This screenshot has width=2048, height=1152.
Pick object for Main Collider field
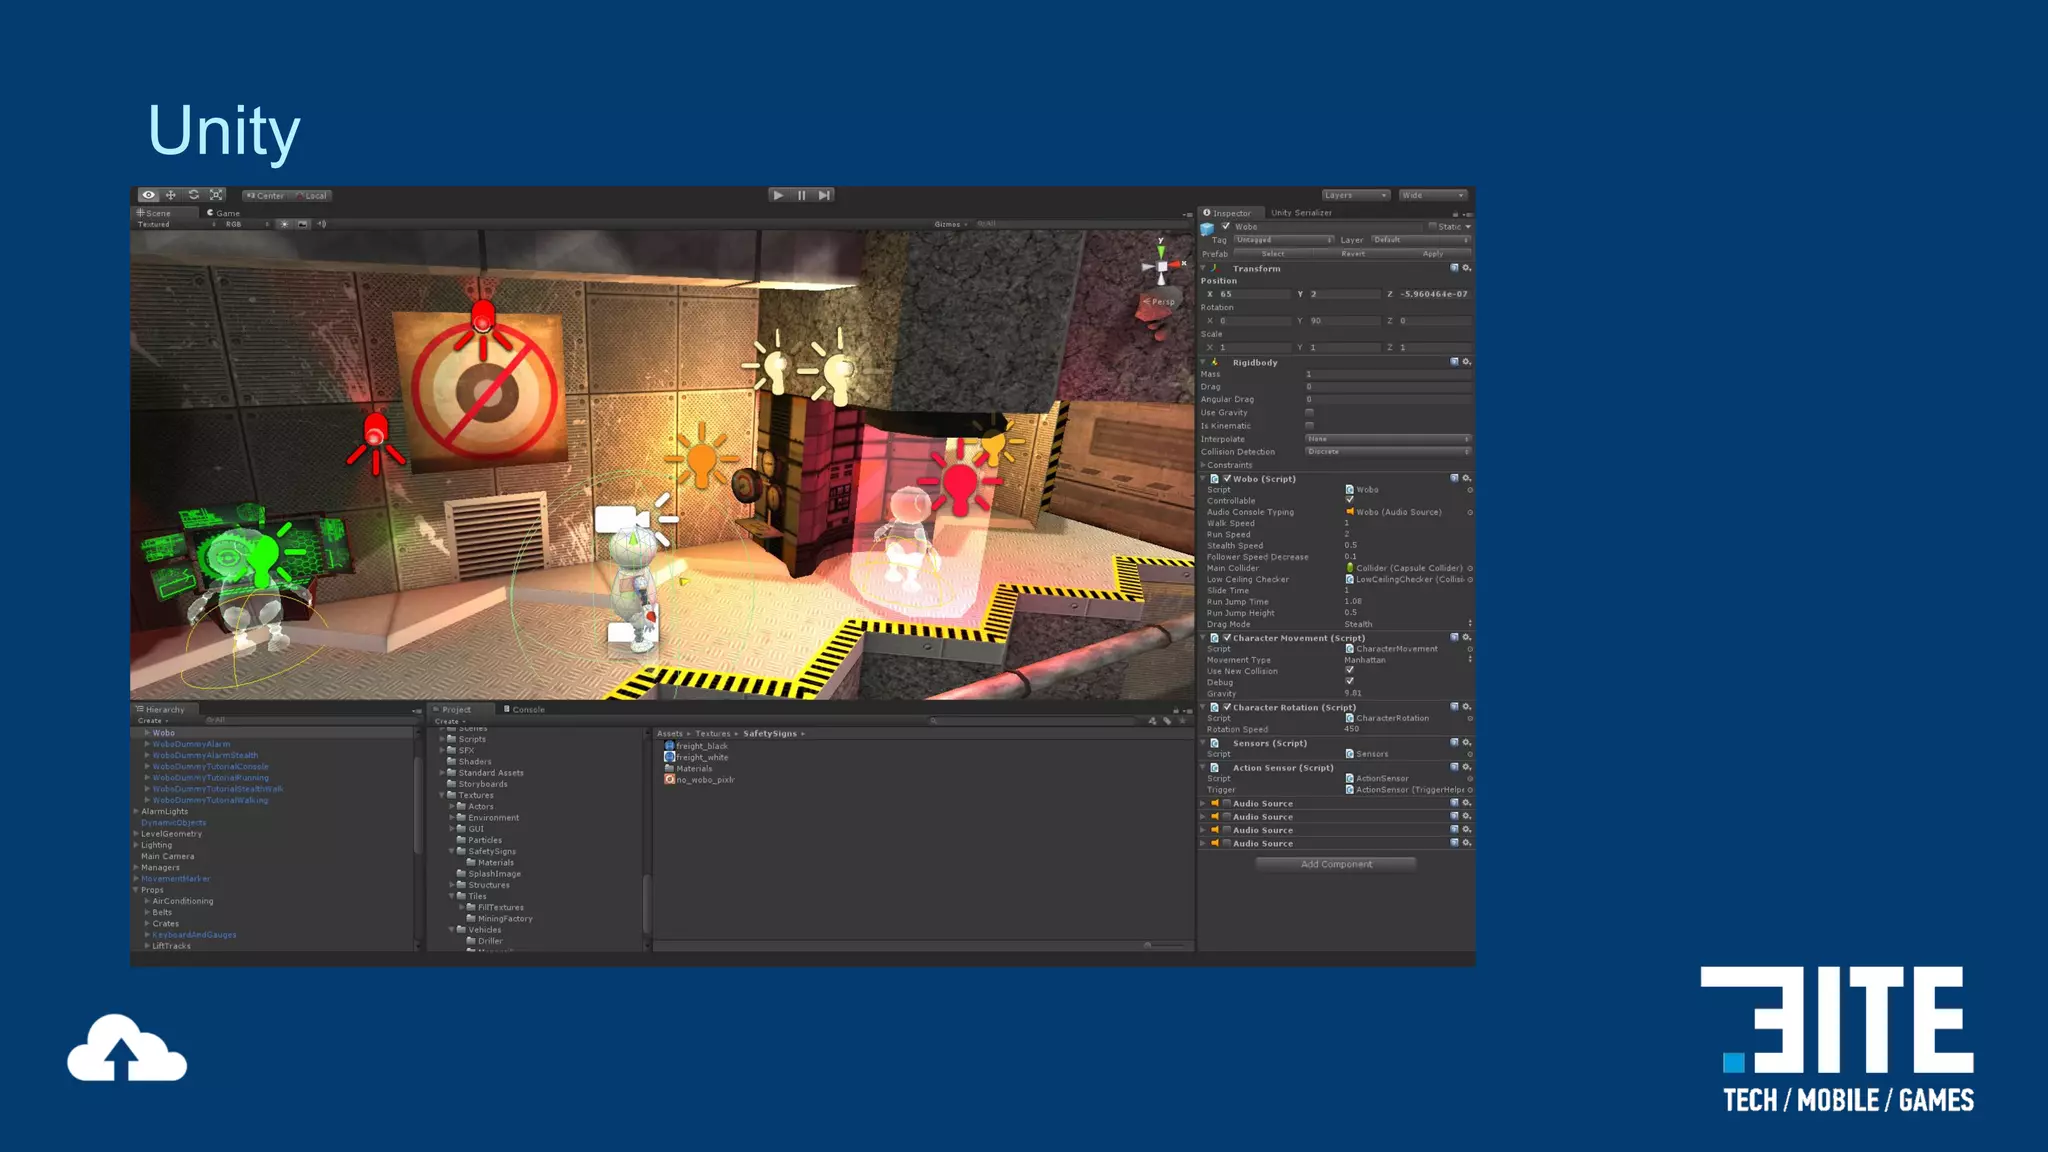(x=1469, y=568)
